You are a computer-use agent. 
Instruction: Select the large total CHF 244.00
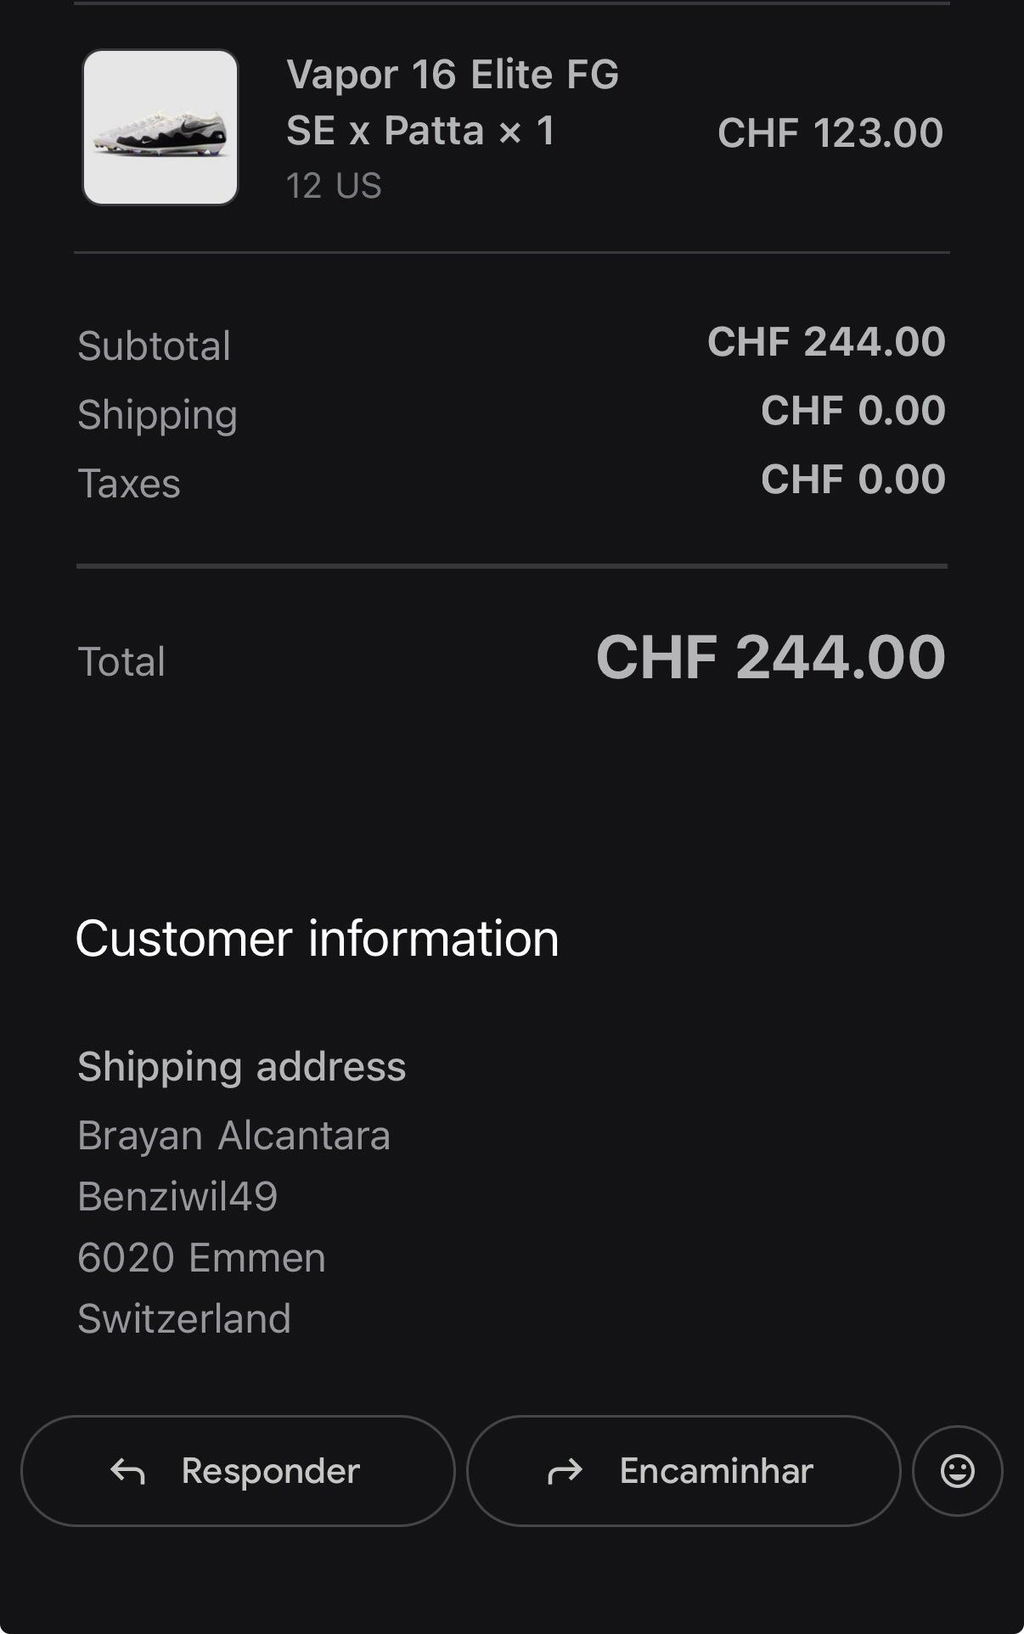click(770, 658)
